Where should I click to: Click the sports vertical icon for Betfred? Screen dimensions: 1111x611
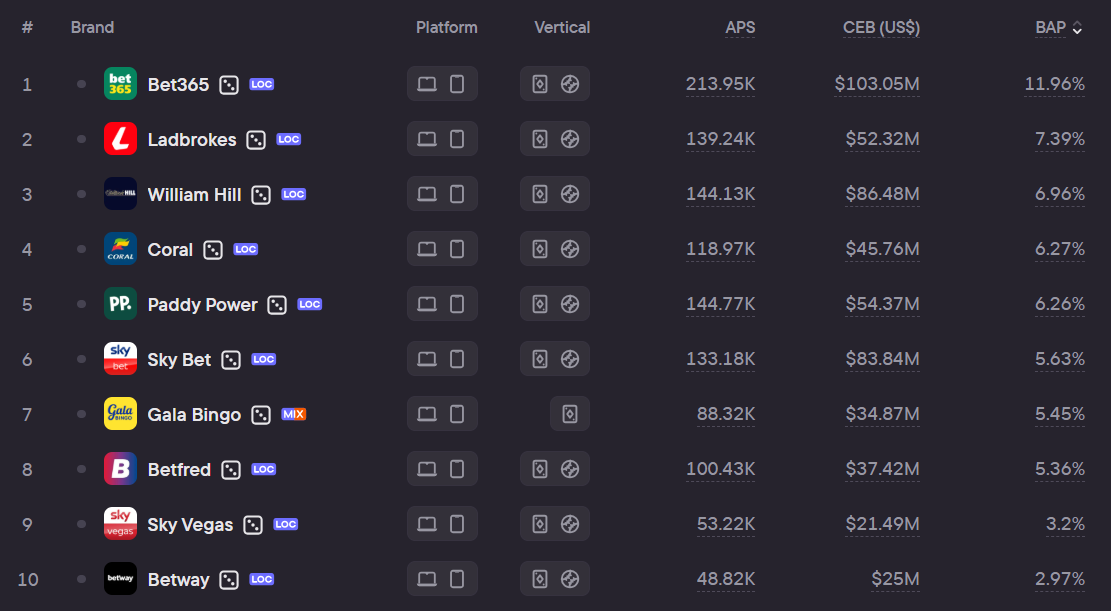click(570, 469)
